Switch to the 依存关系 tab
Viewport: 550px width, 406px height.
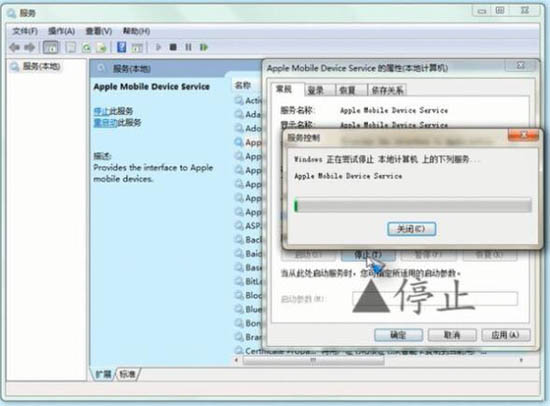pyautogui.click(x=387, y=90)
